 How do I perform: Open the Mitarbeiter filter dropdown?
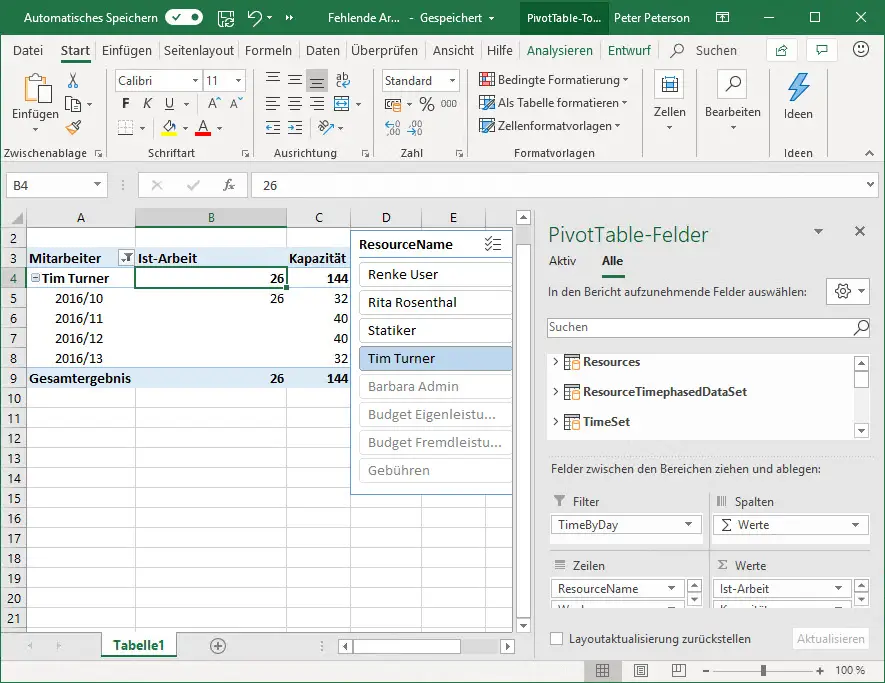pyautogui.click(x=126, y=258)
